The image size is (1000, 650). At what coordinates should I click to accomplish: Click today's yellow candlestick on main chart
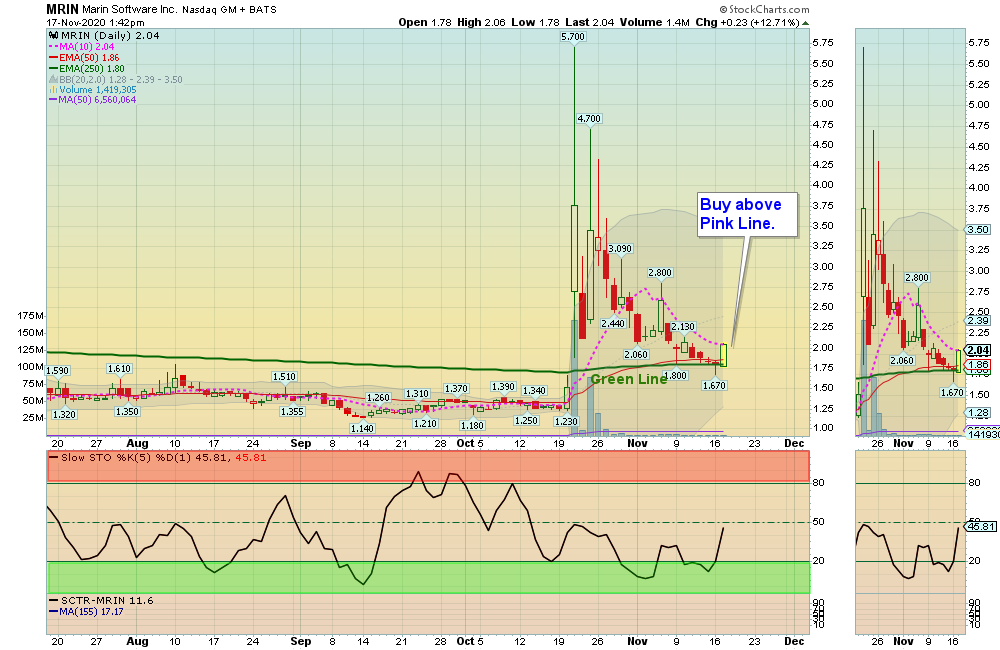pos(723,355)
